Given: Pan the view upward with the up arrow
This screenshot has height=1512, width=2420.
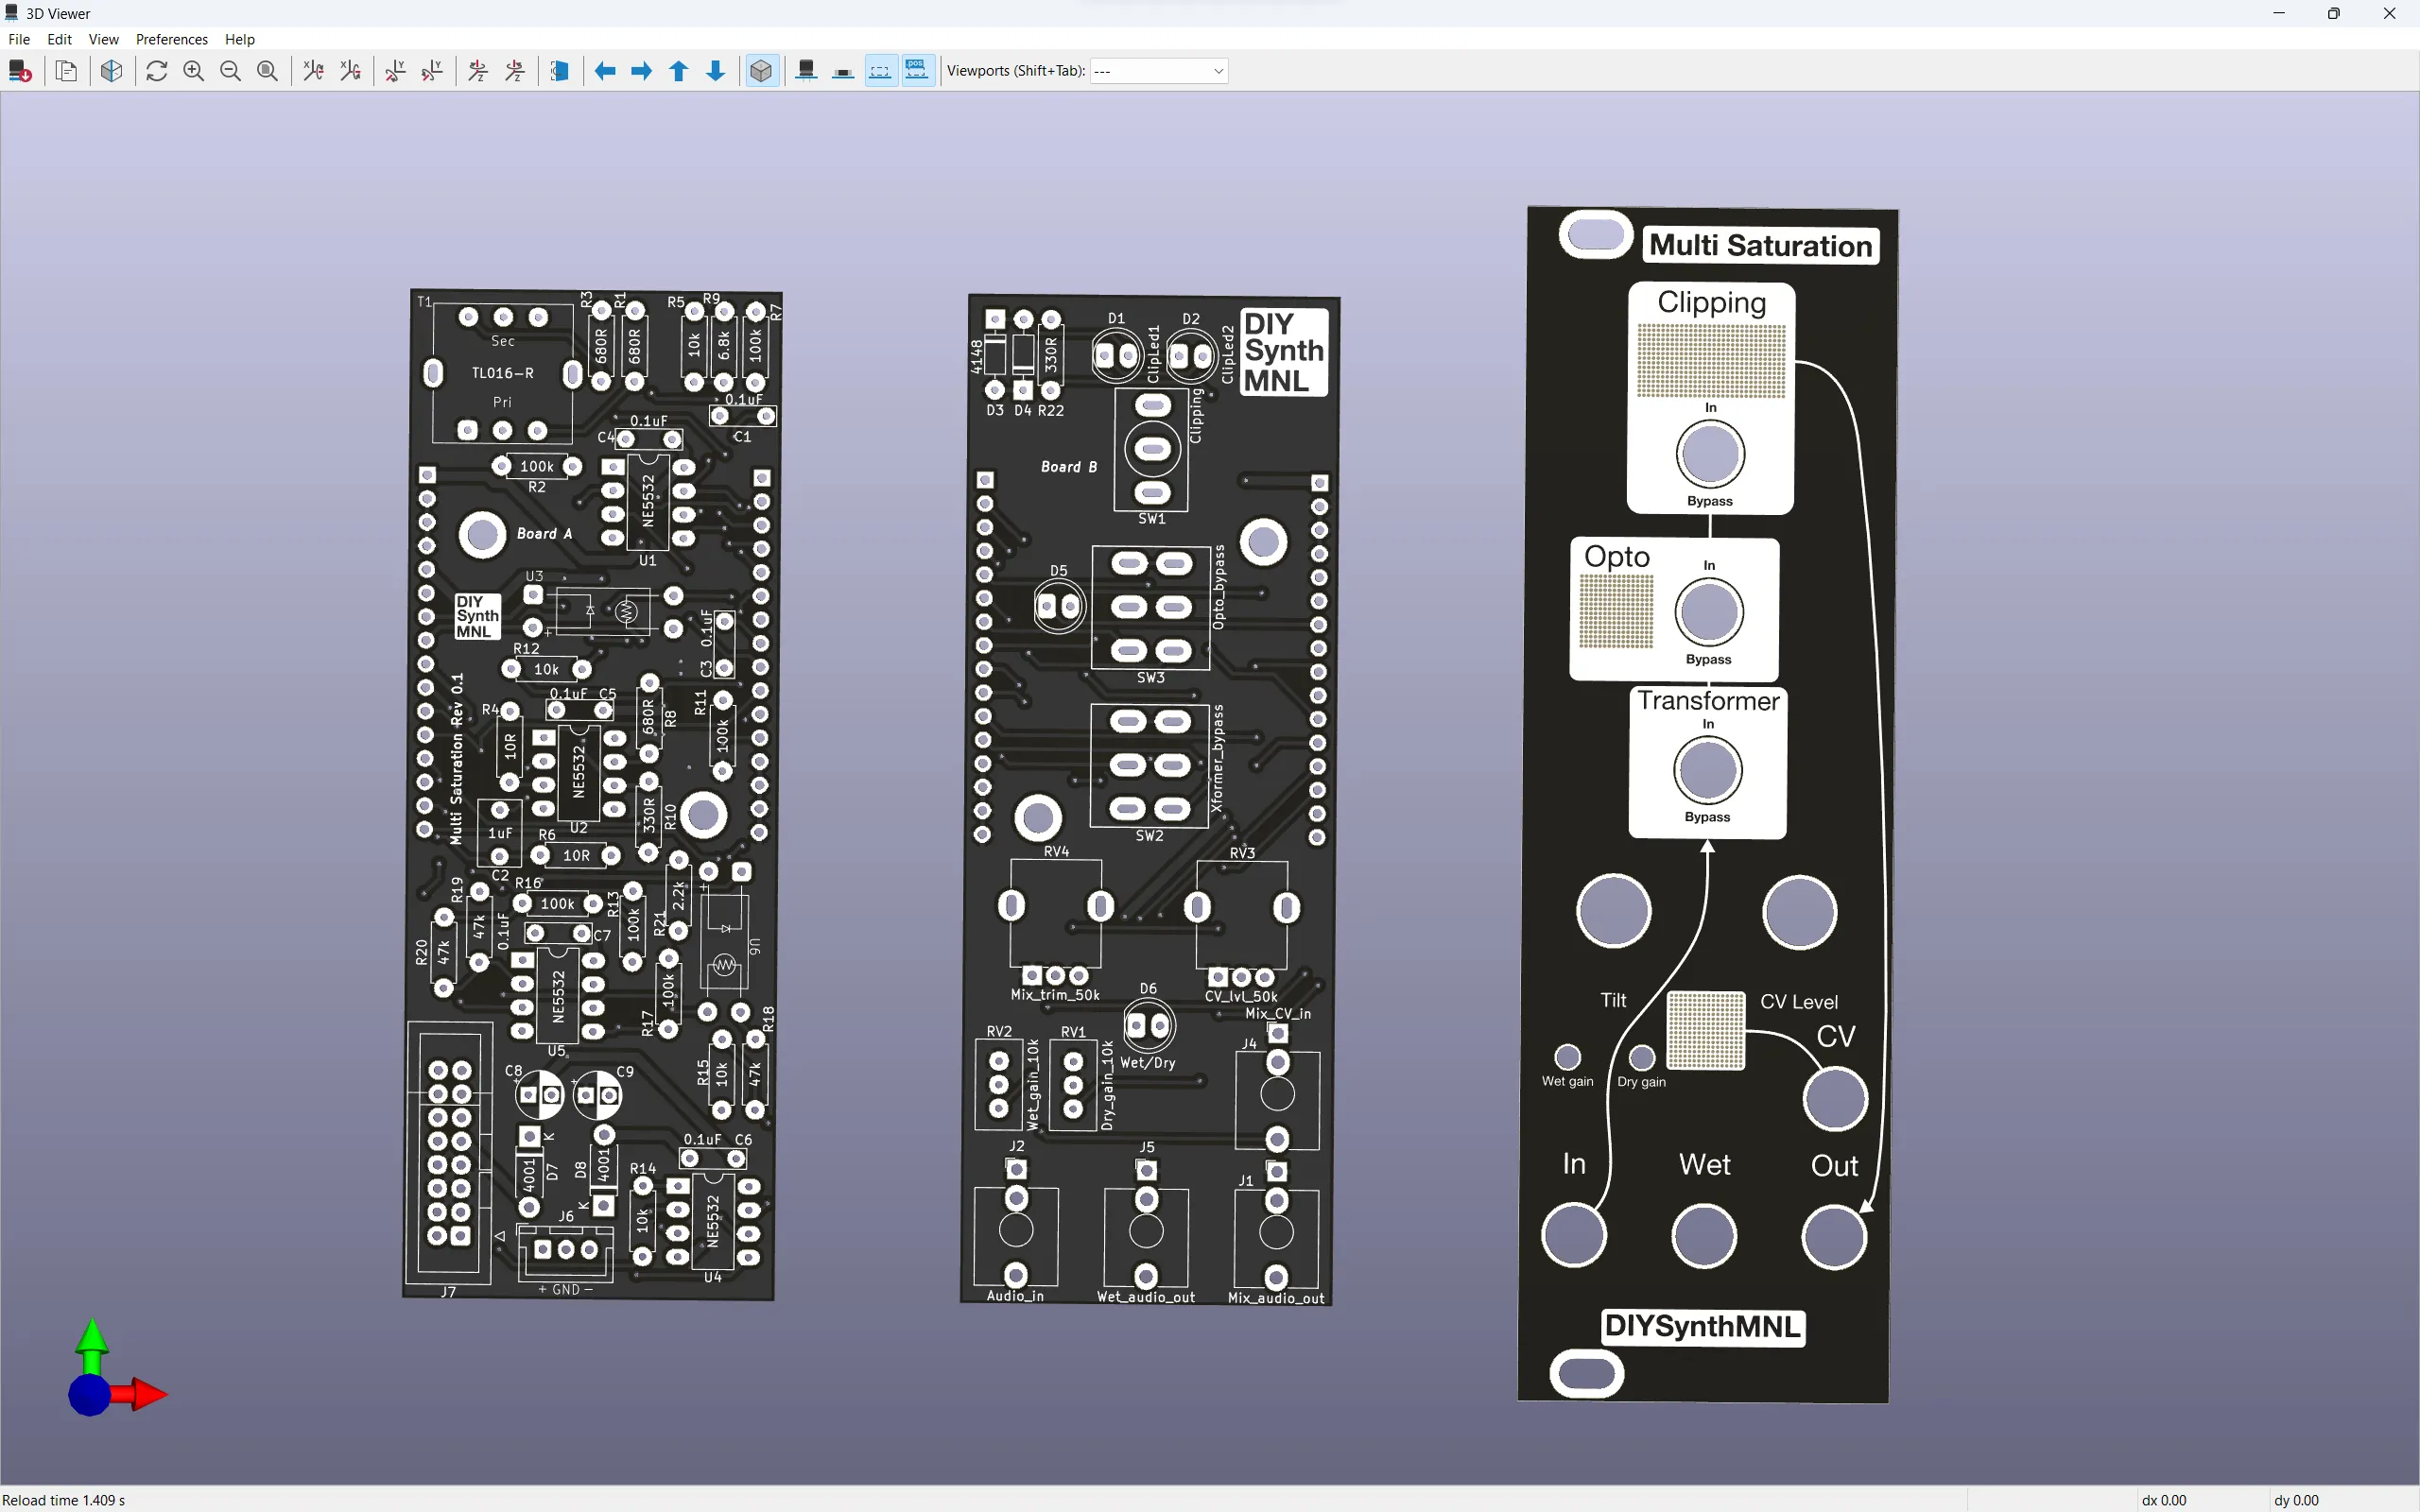Looking at the screenshot, I should [x=679, y=71].
